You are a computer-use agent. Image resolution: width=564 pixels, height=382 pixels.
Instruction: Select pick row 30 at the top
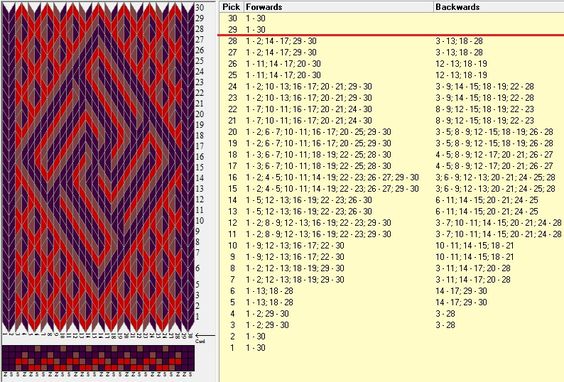[391, 18]
